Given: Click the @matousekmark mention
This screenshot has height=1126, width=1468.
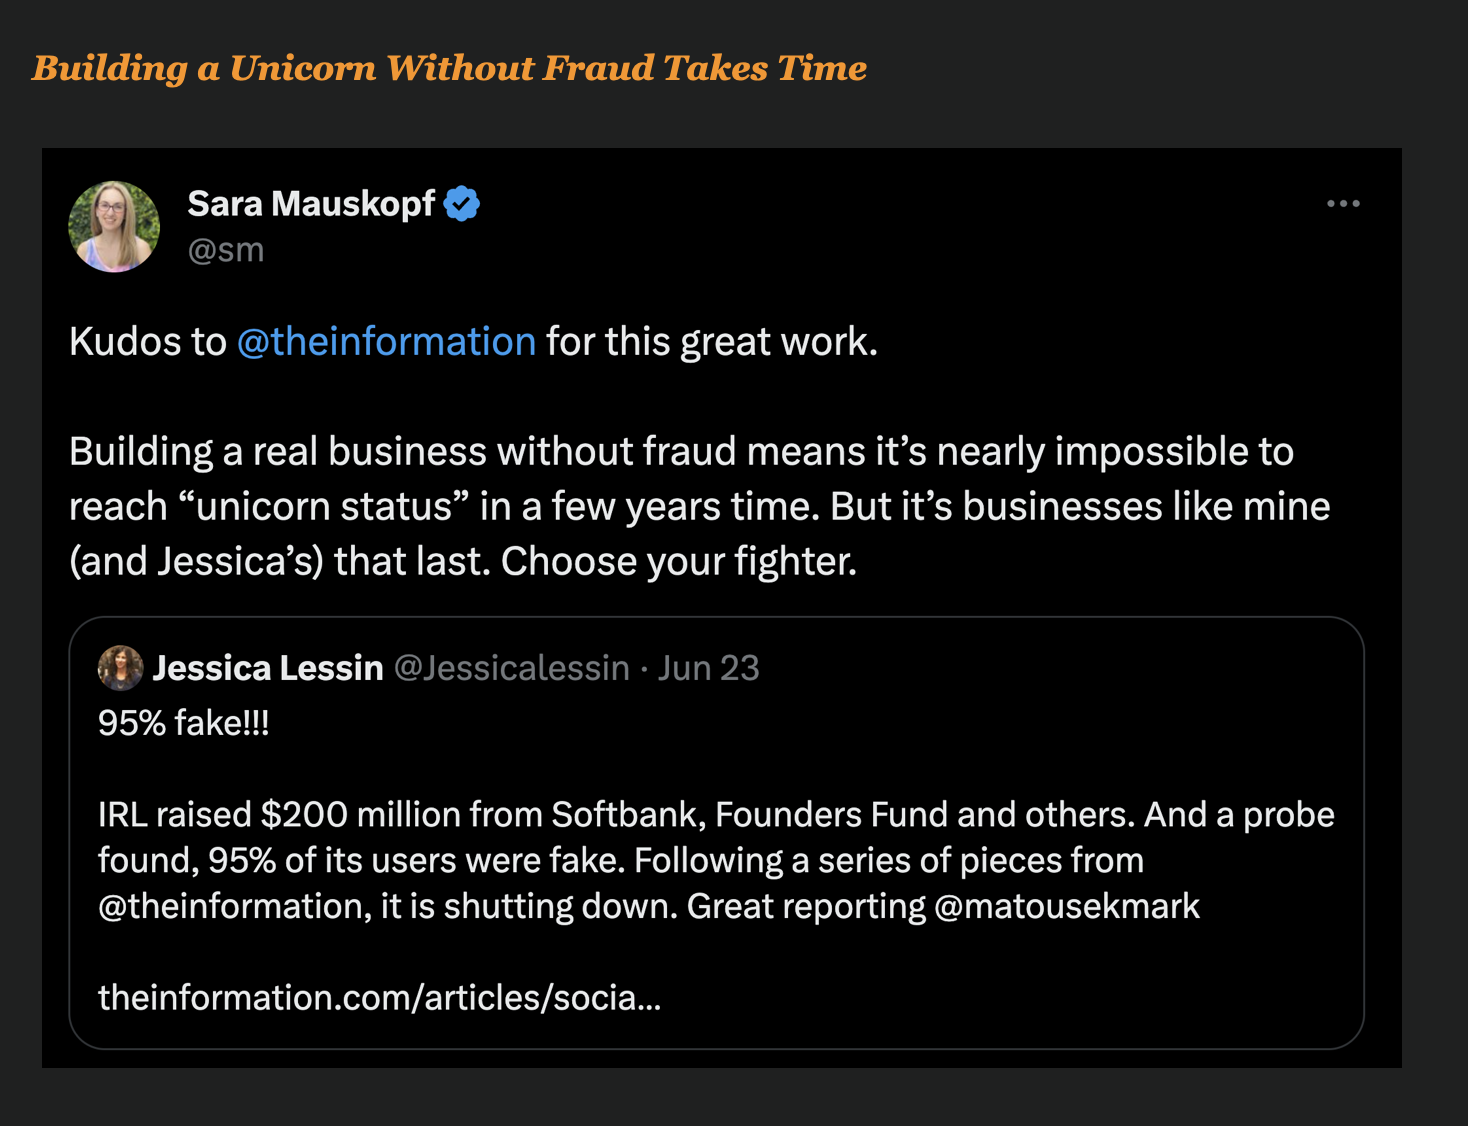Looking at the screenshot, I should coord(1066,906).
